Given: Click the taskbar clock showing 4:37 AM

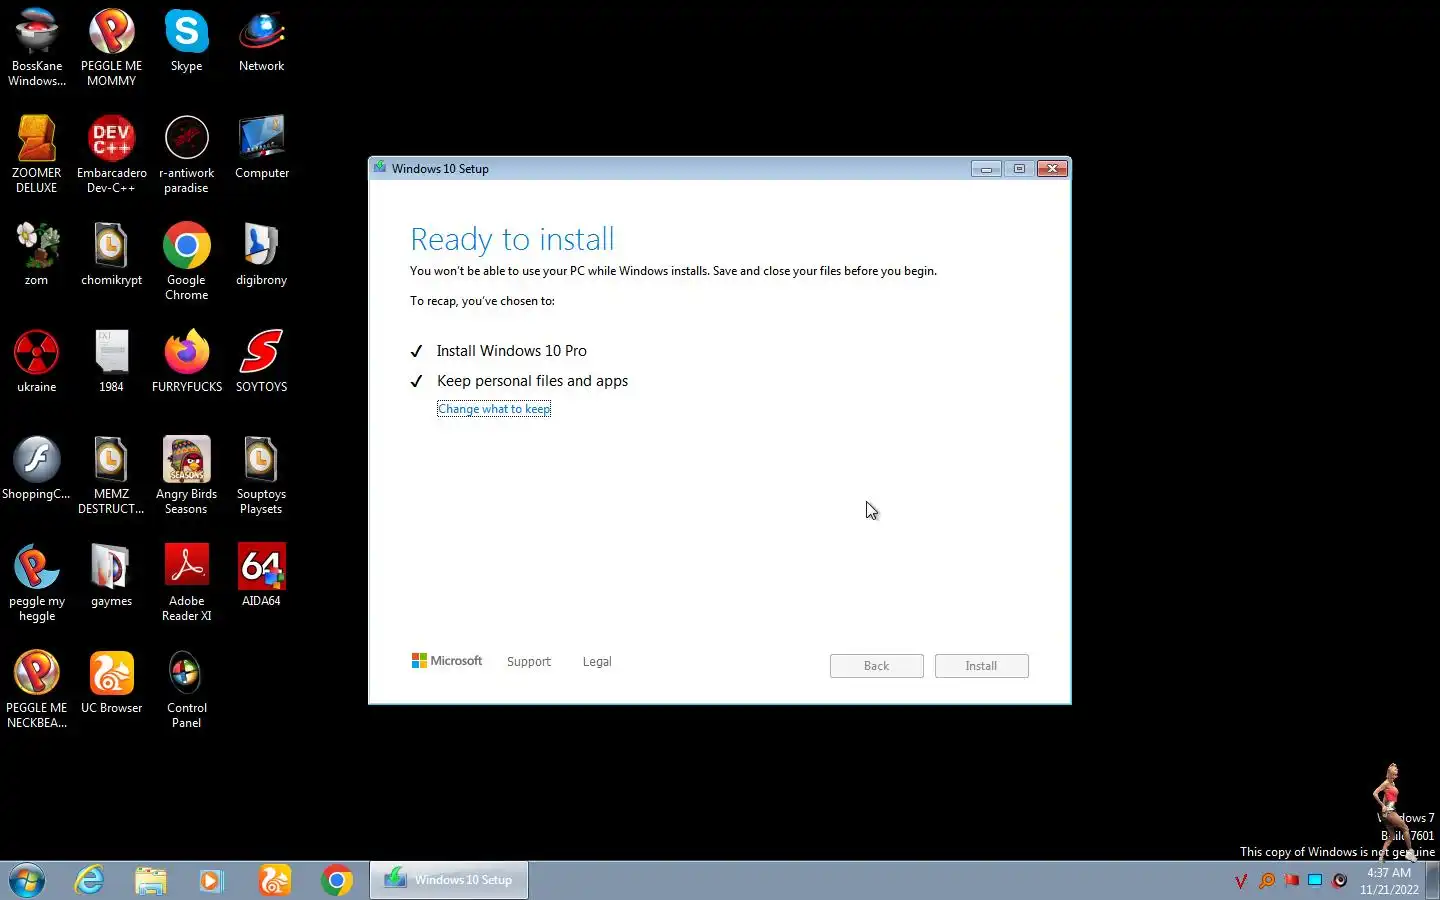Looking at the screenshot, I should coord(1389,881).
